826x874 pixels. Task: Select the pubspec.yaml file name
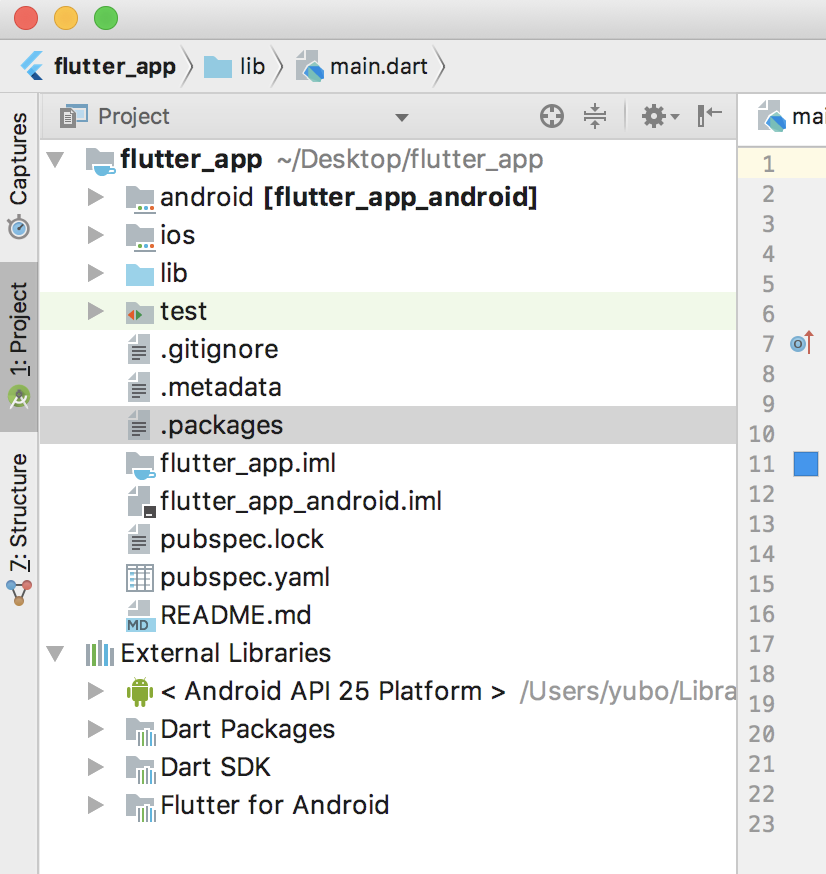245,577
